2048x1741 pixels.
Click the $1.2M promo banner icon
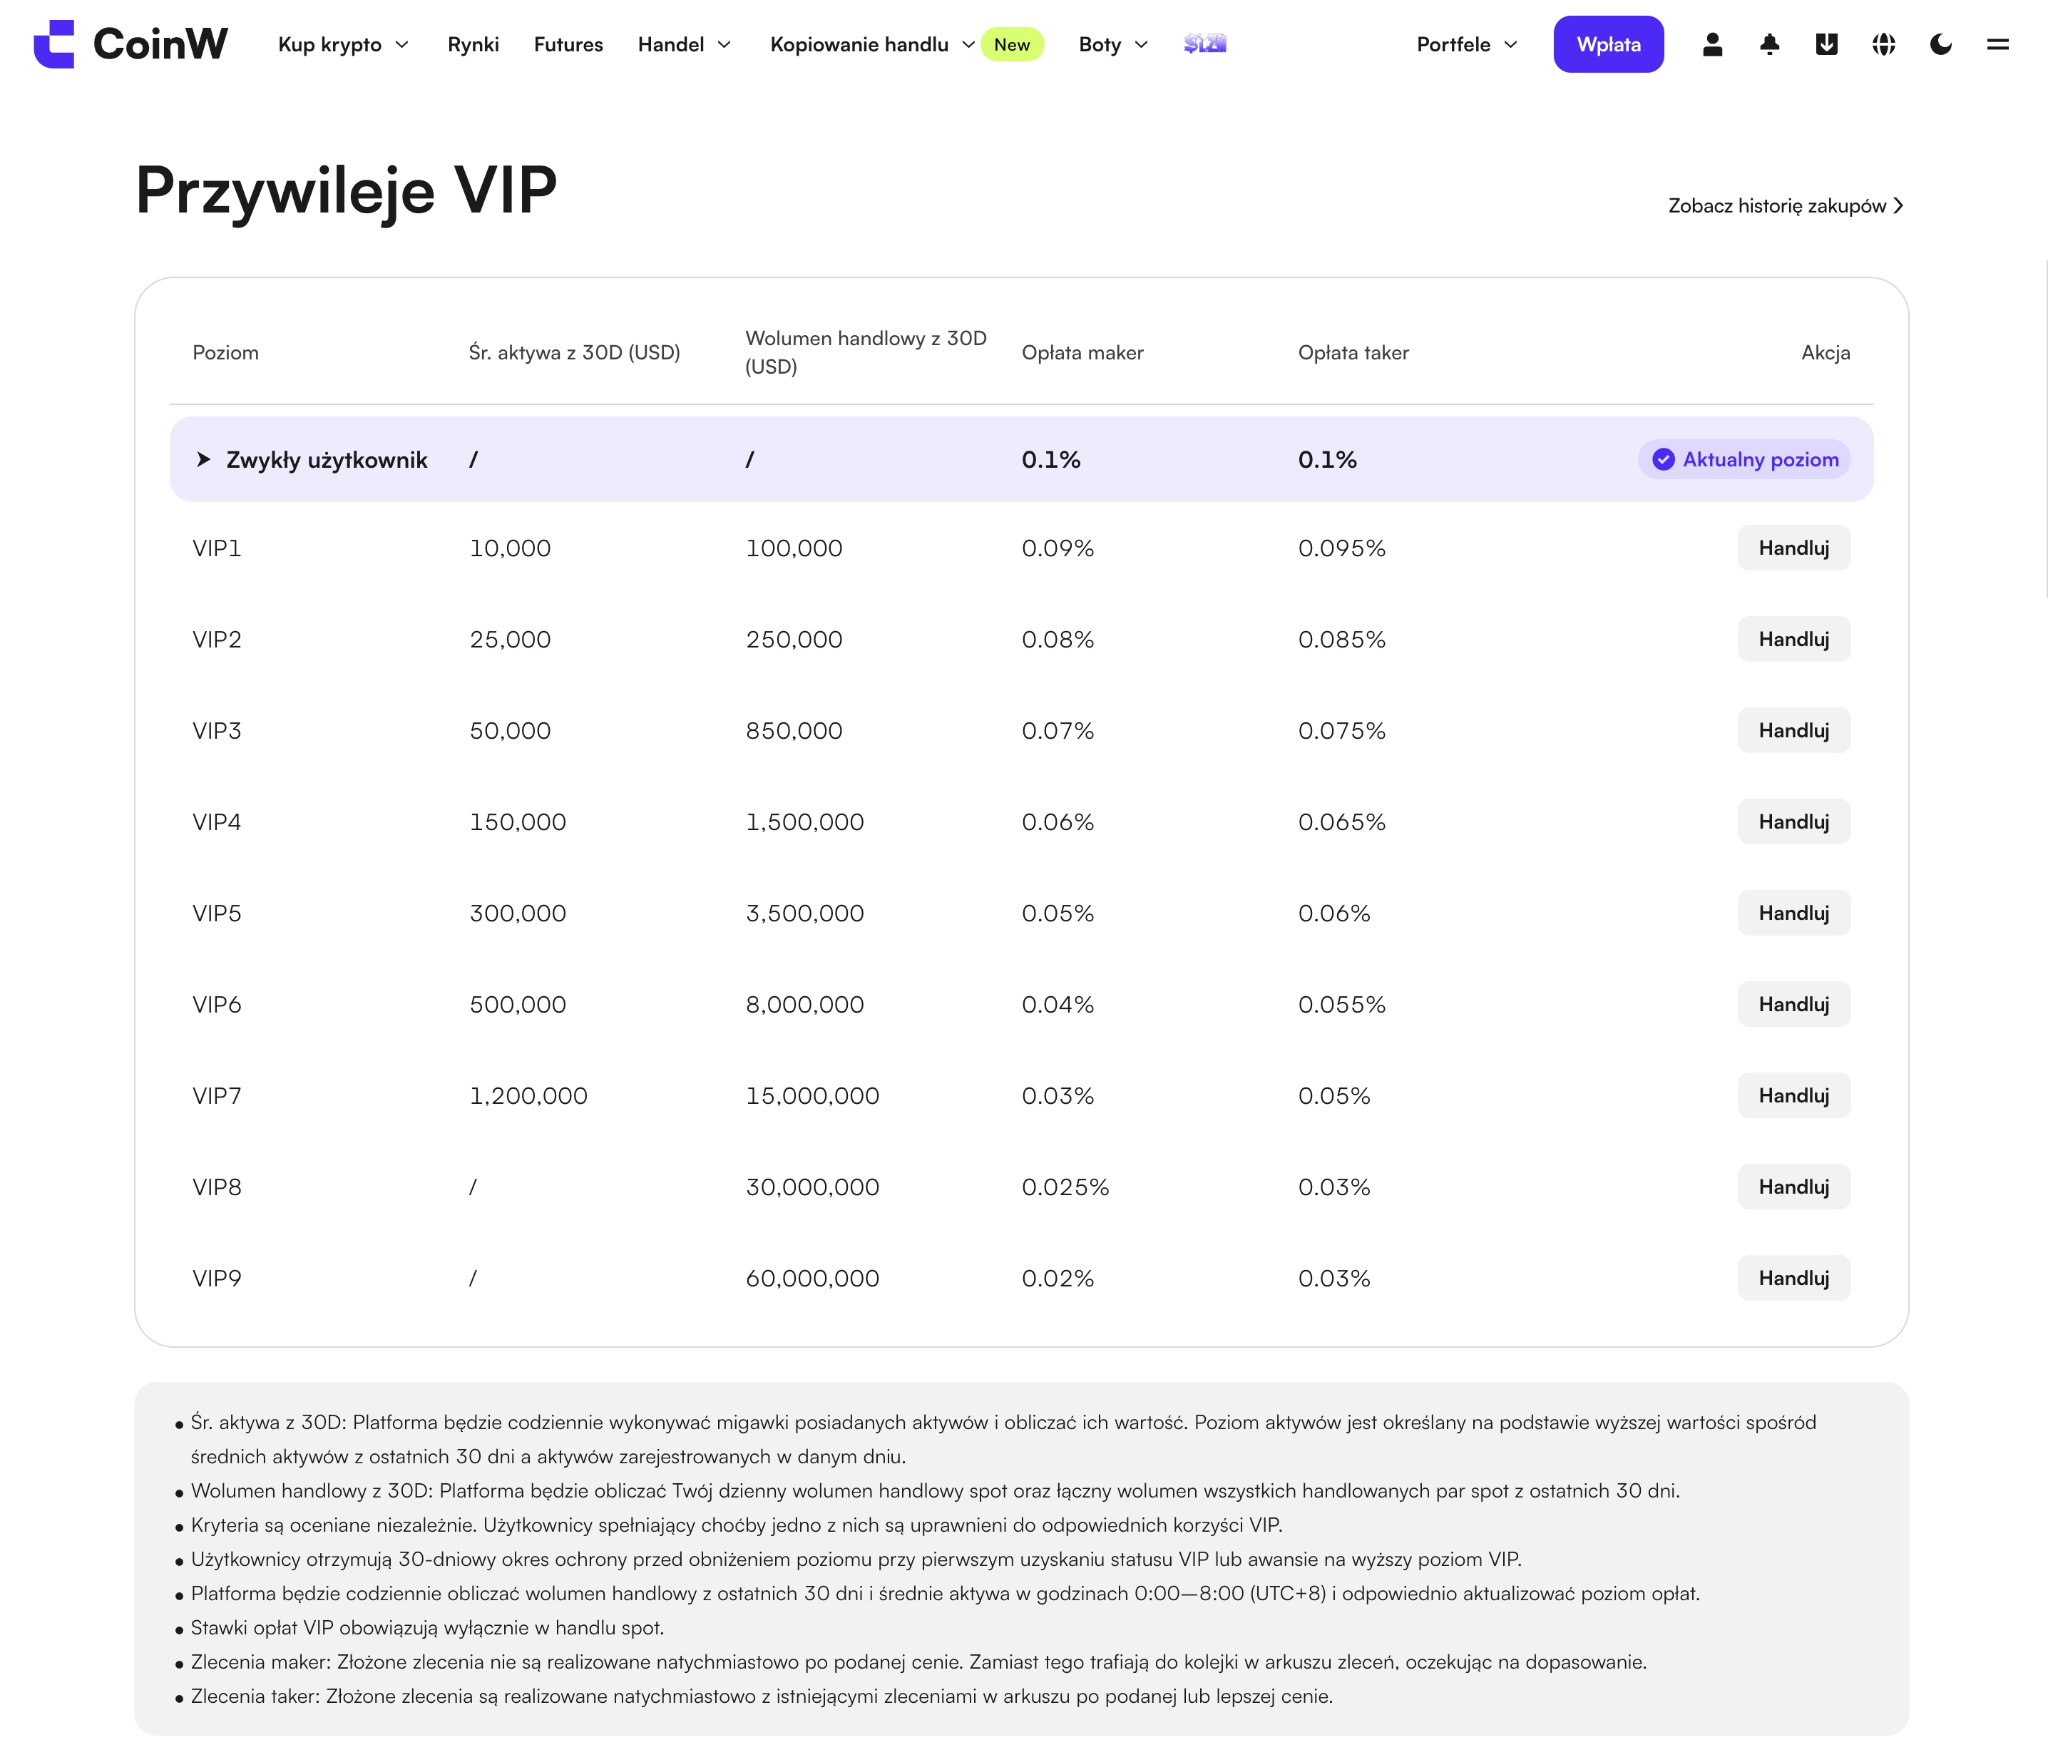click(x=1205, y=44)
